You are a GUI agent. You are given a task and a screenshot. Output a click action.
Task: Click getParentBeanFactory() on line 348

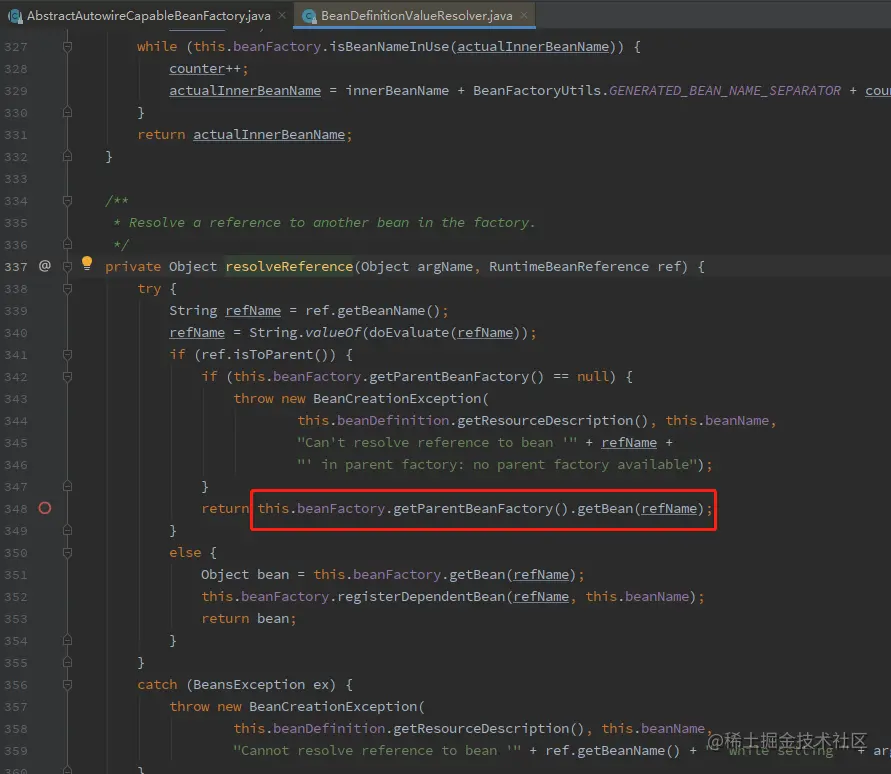481,509
